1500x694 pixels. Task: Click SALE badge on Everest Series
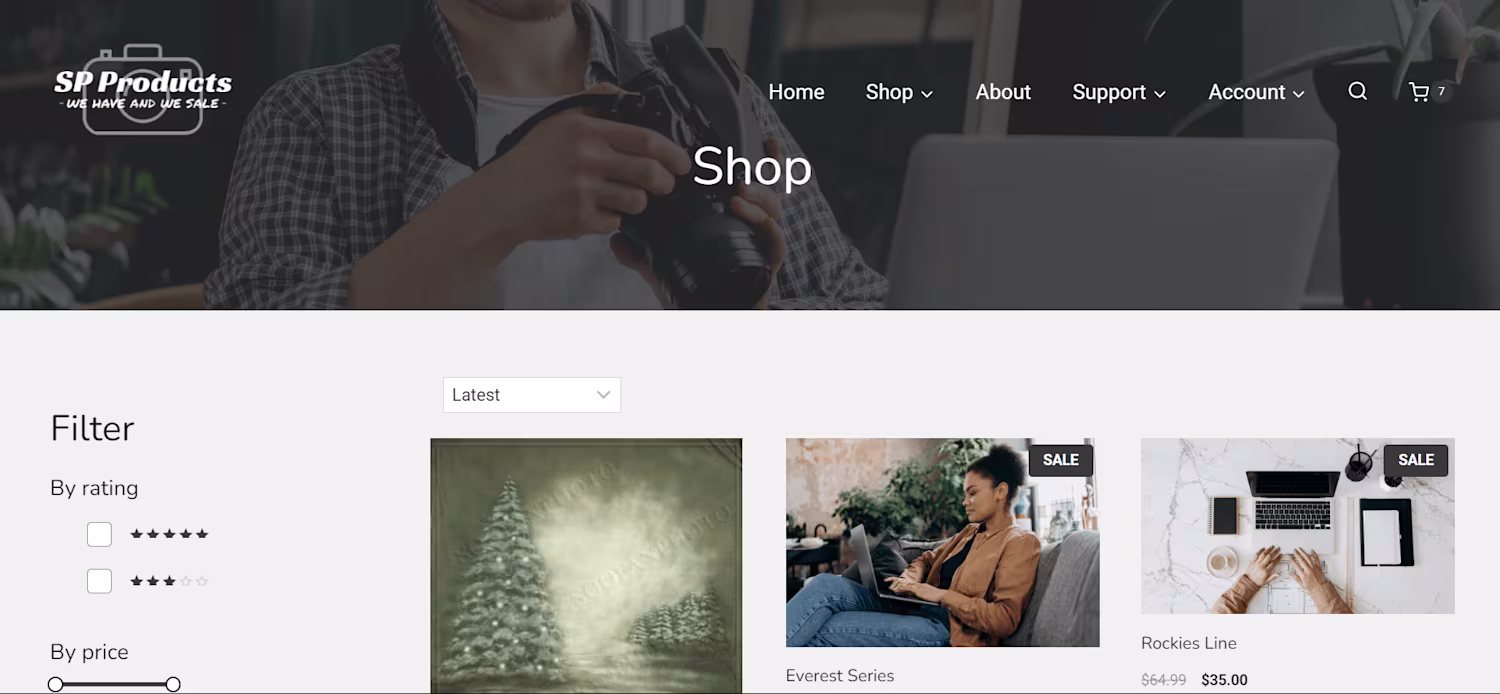[x=1060, y=460]
